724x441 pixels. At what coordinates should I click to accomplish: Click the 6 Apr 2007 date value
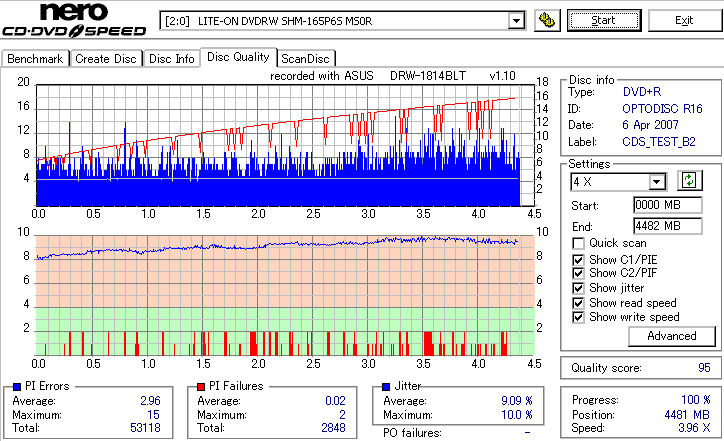click(x=650, y=125)
